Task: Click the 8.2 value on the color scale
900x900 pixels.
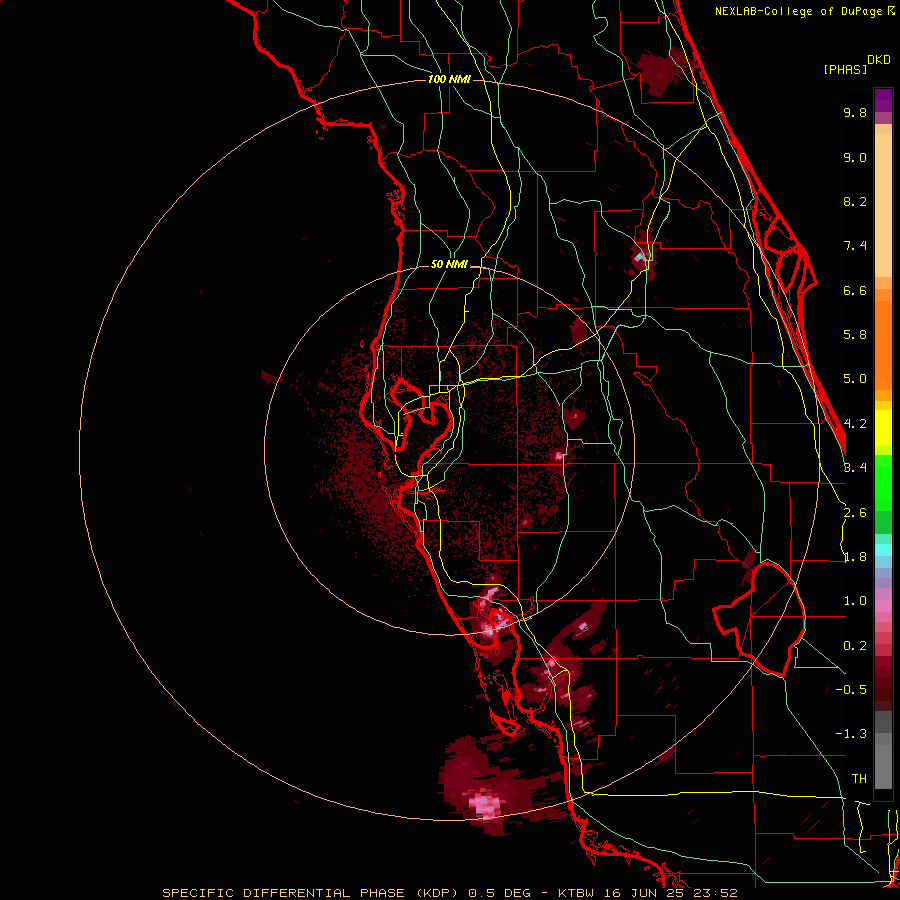Action: tap(855, 201)
